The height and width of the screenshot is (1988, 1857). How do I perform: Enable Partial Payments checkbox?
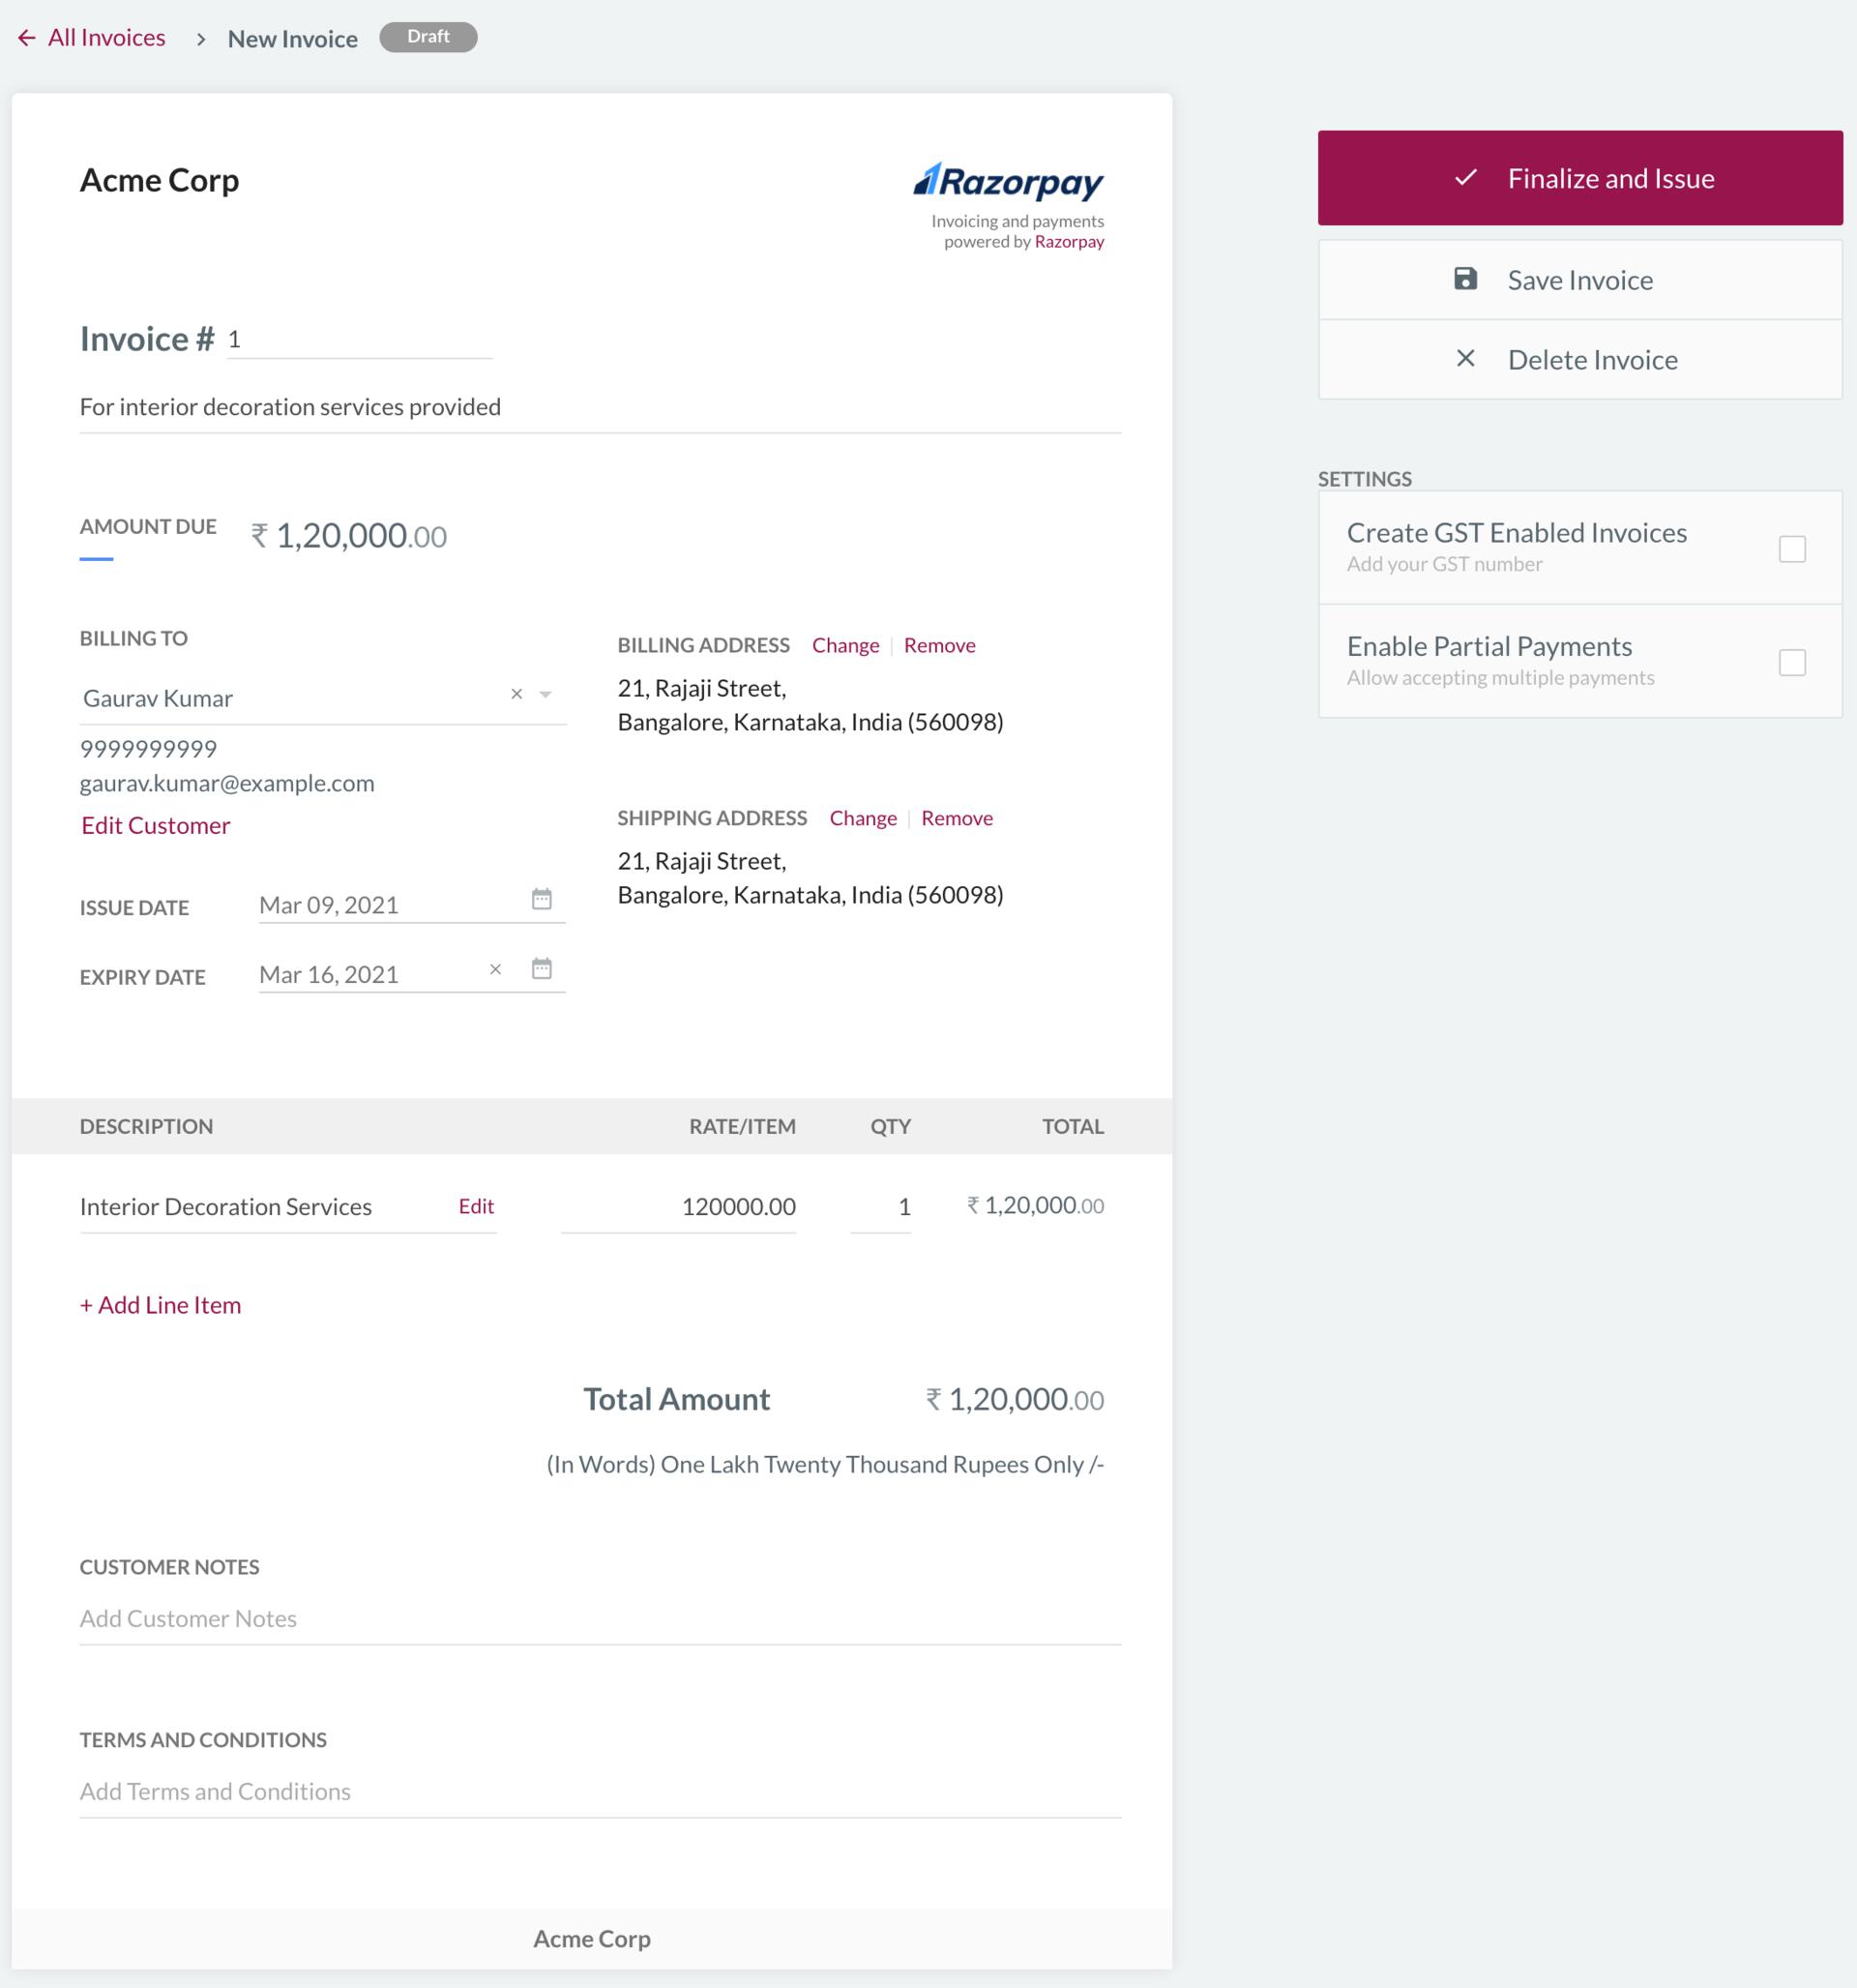tap(1791, 662)
